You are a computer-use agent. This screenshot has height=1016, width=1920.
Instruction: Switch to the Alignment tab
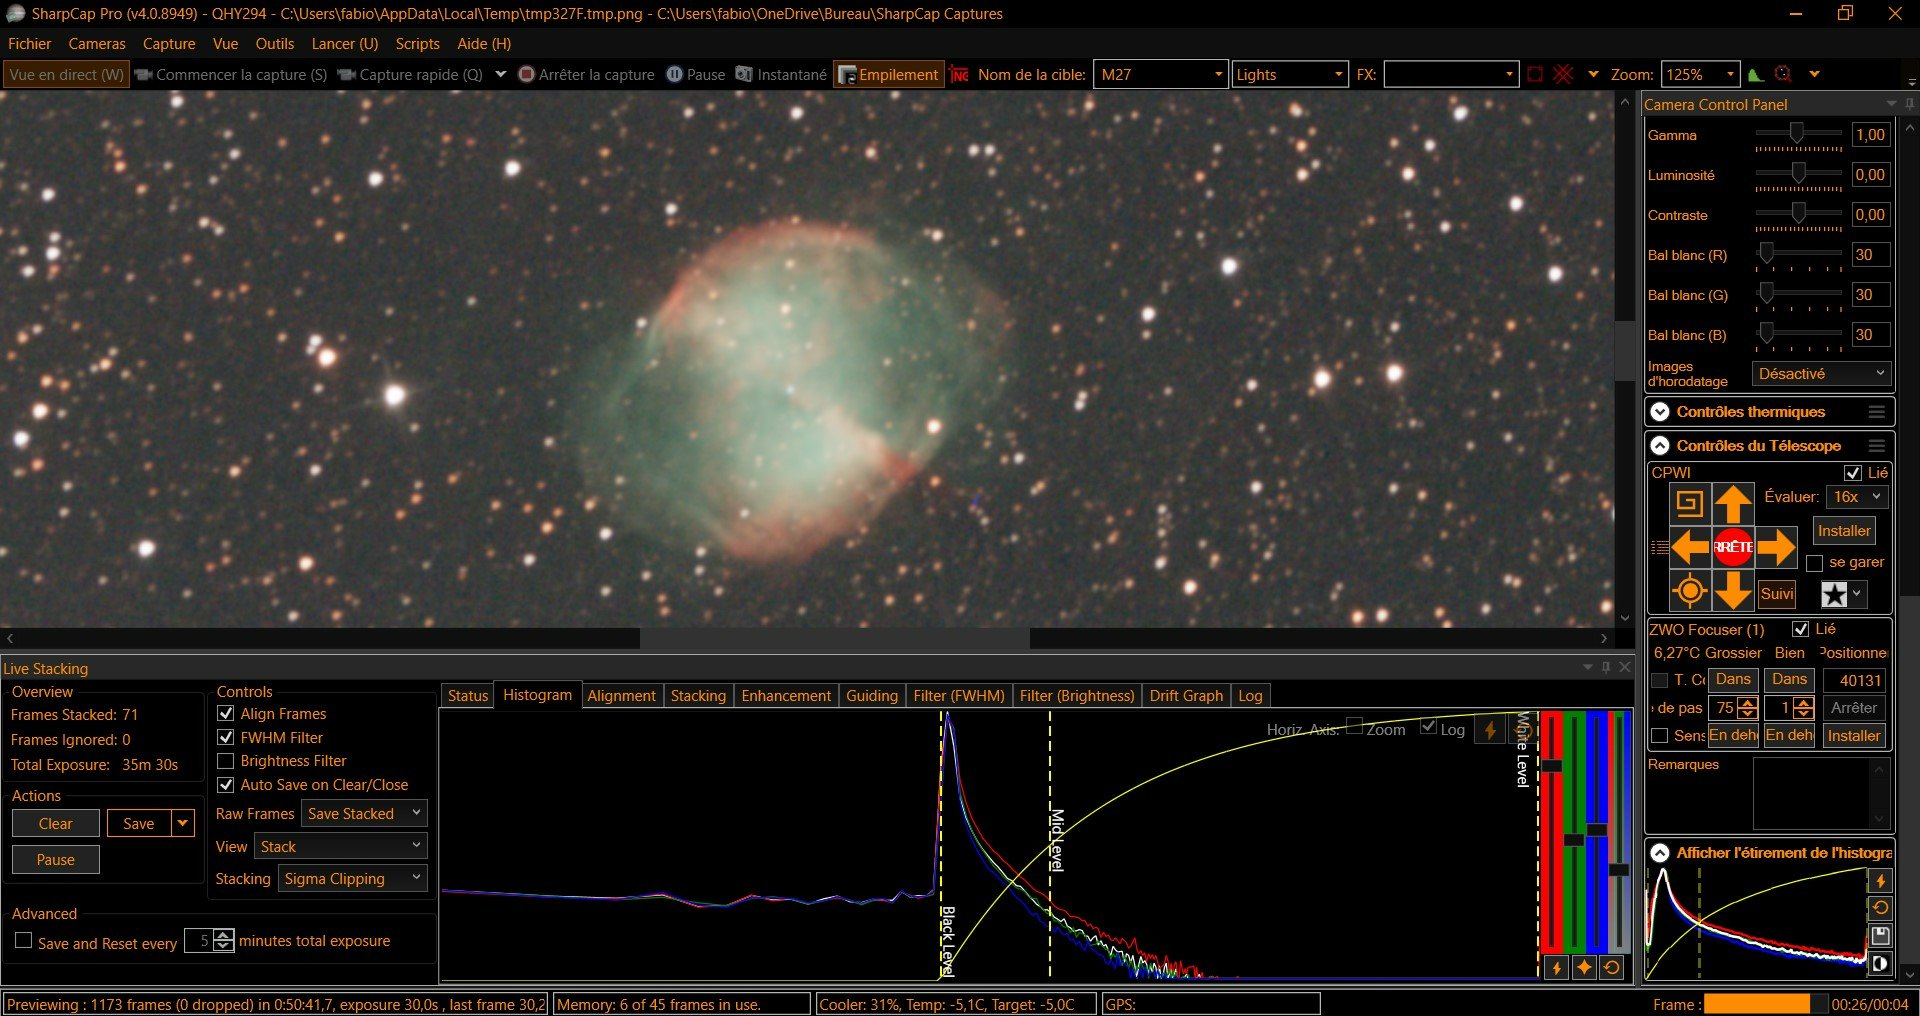[621, 696]
